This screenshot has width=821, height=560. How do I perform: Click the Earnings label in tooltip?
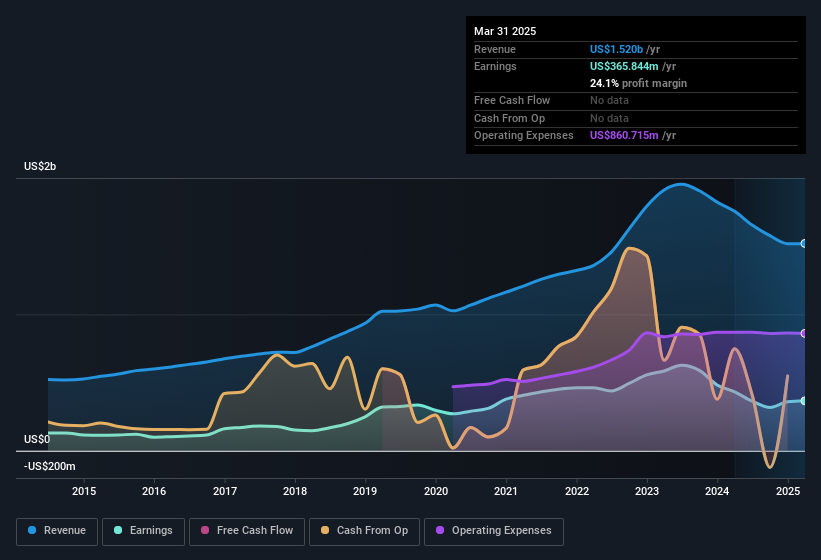495,66
